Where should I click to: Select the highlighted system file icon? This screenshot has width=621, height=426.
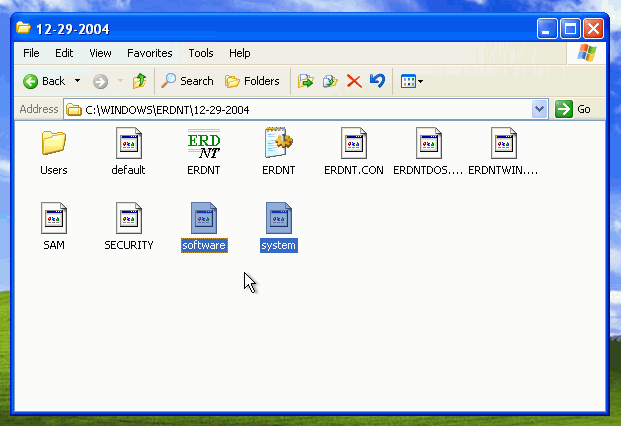tap(278, 218)
